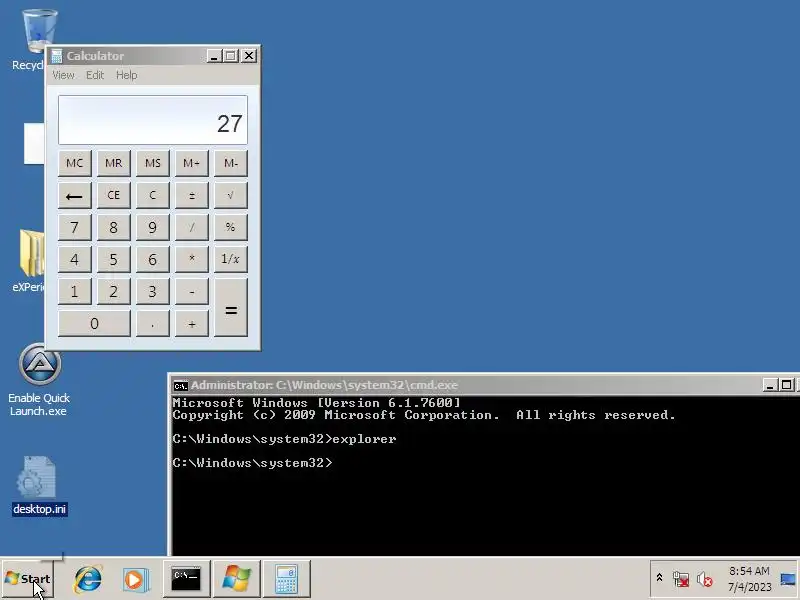Open the Calculator Edit menu

point(95,75)
